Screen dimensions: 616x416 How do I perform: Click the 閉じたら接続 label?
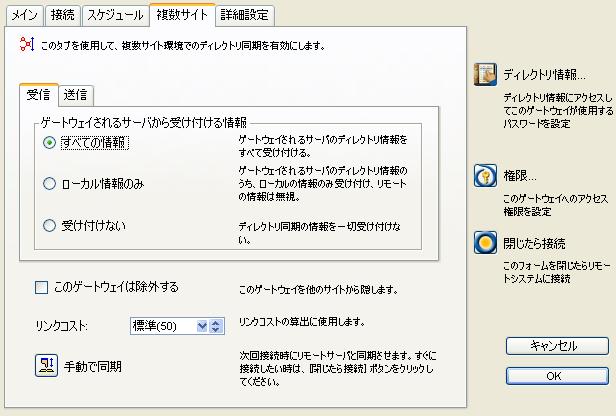(x=534, y=244)
